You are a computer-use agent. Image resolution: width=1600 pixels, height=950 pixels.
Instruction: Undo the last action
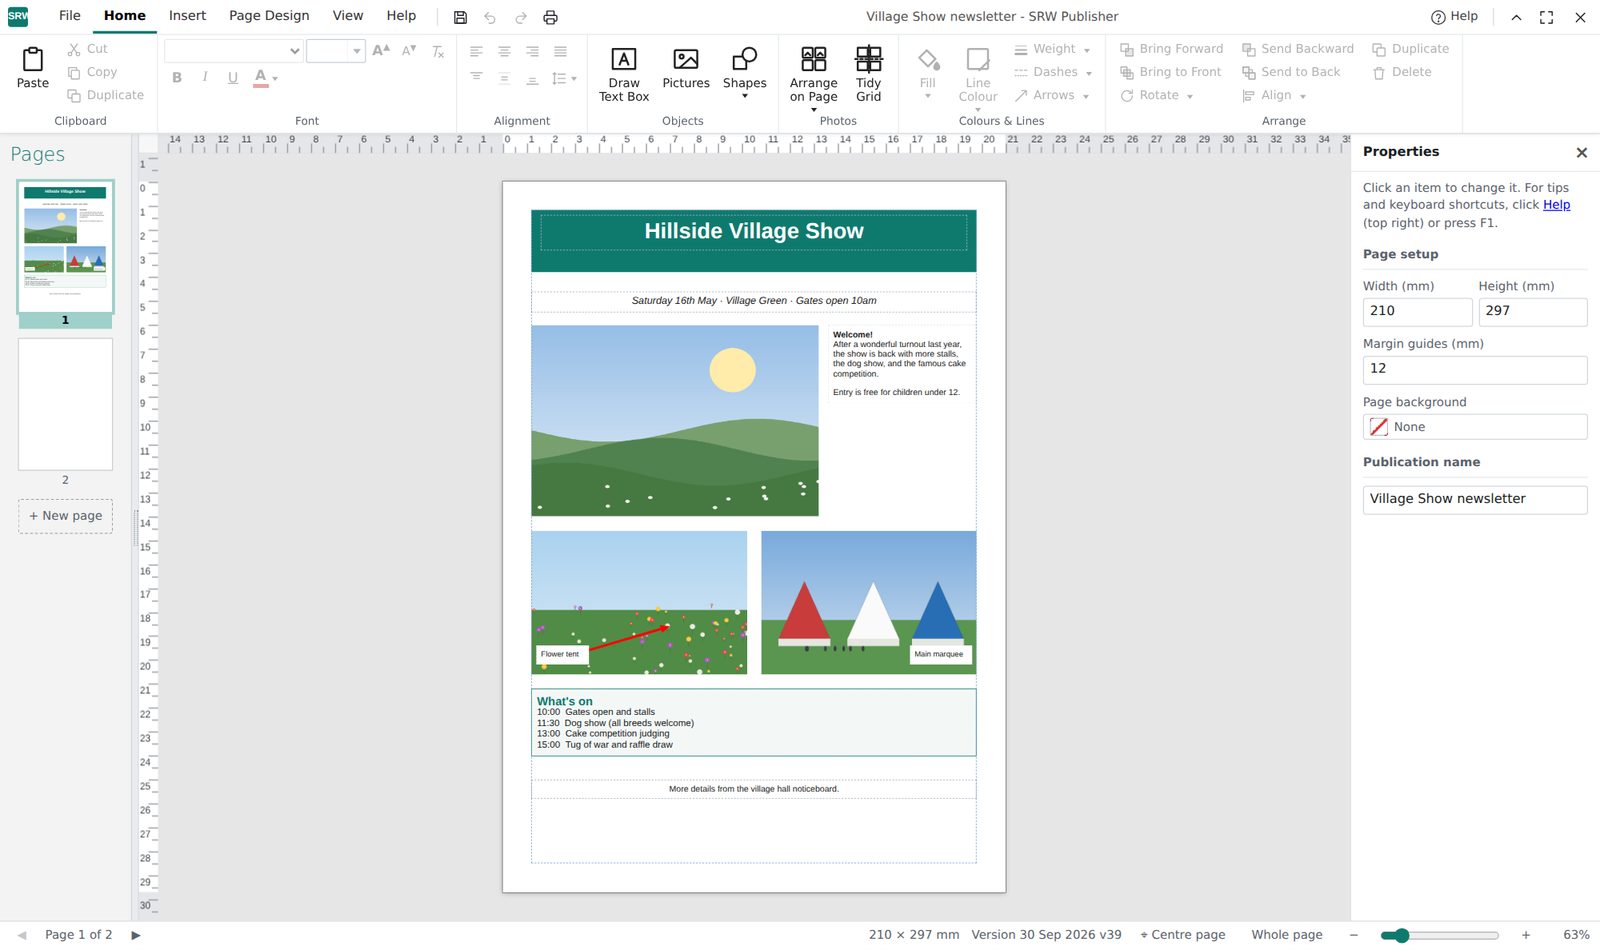pos(490,17)
